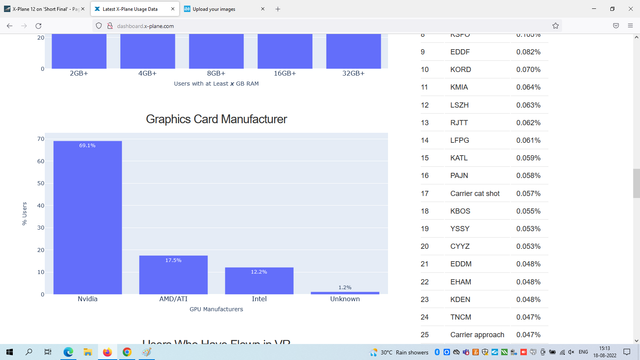Screen dimensions: 640x360
Task: Click the site padlock icon
Action: [109, 26]
